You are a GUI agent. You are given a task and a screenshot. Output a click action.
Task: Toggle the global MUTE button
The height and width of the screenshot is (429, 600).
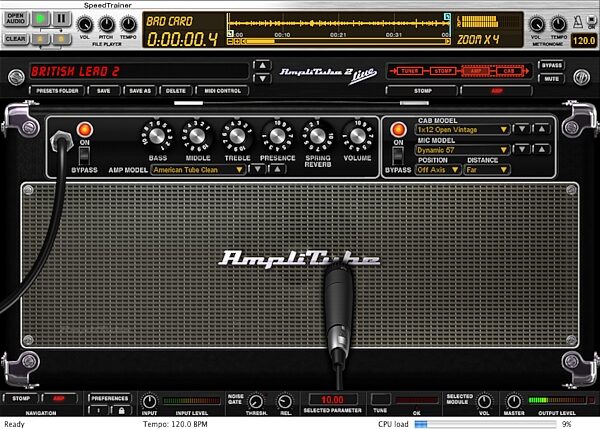pyautogui.click(x=551, y=79)
